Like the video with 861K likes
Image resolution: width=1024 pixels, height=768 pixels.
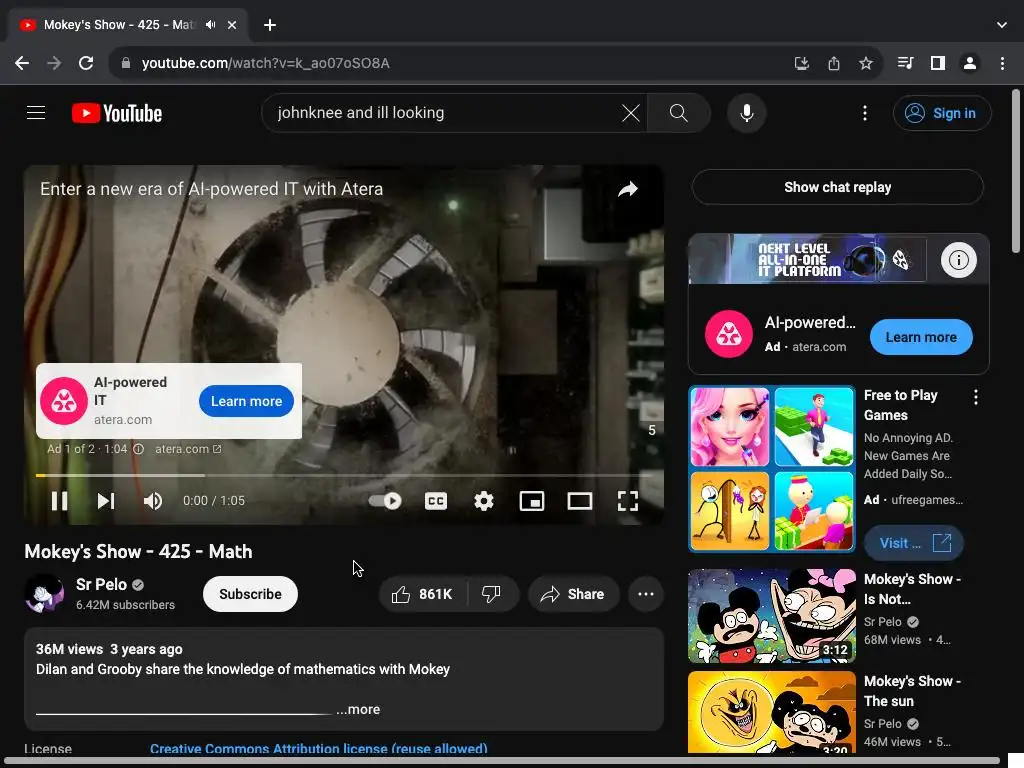pyautogui.click(x=423, y=594)
